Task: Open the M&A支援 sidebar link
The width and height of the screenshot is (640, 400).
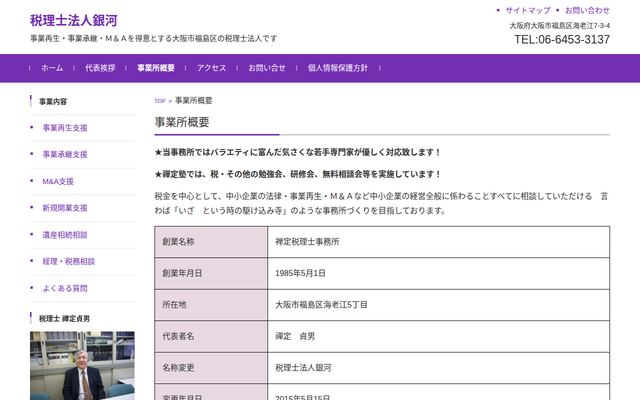Action: point(58,181)
